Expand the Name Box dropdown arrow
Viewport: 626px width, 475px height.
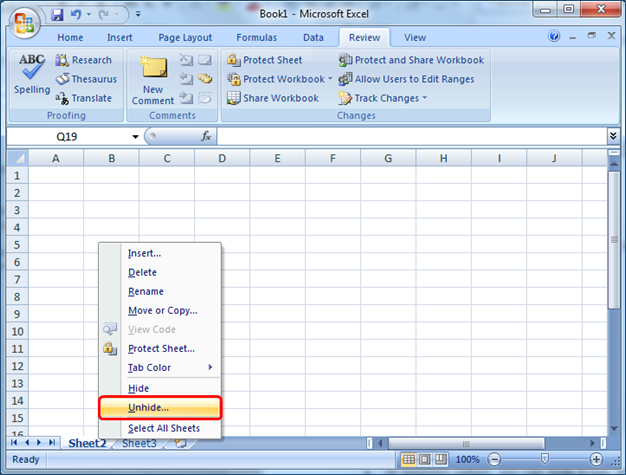(x=136, y=137)
